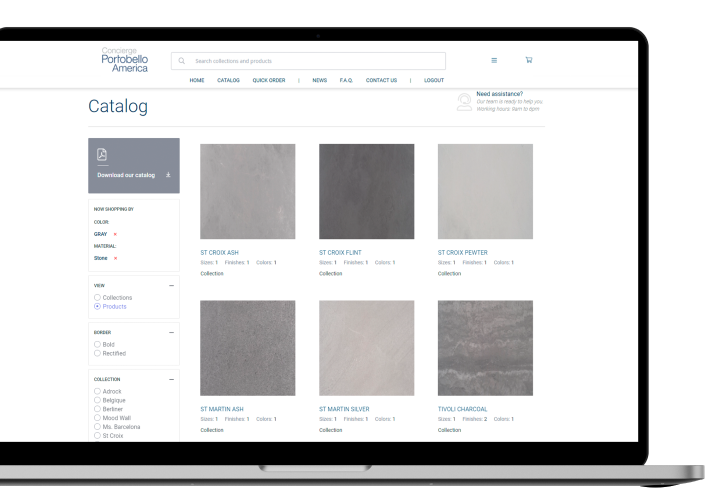Open the shopping cart icon
The width and height of the screenshot is (721, 500).
pos(529,60)
